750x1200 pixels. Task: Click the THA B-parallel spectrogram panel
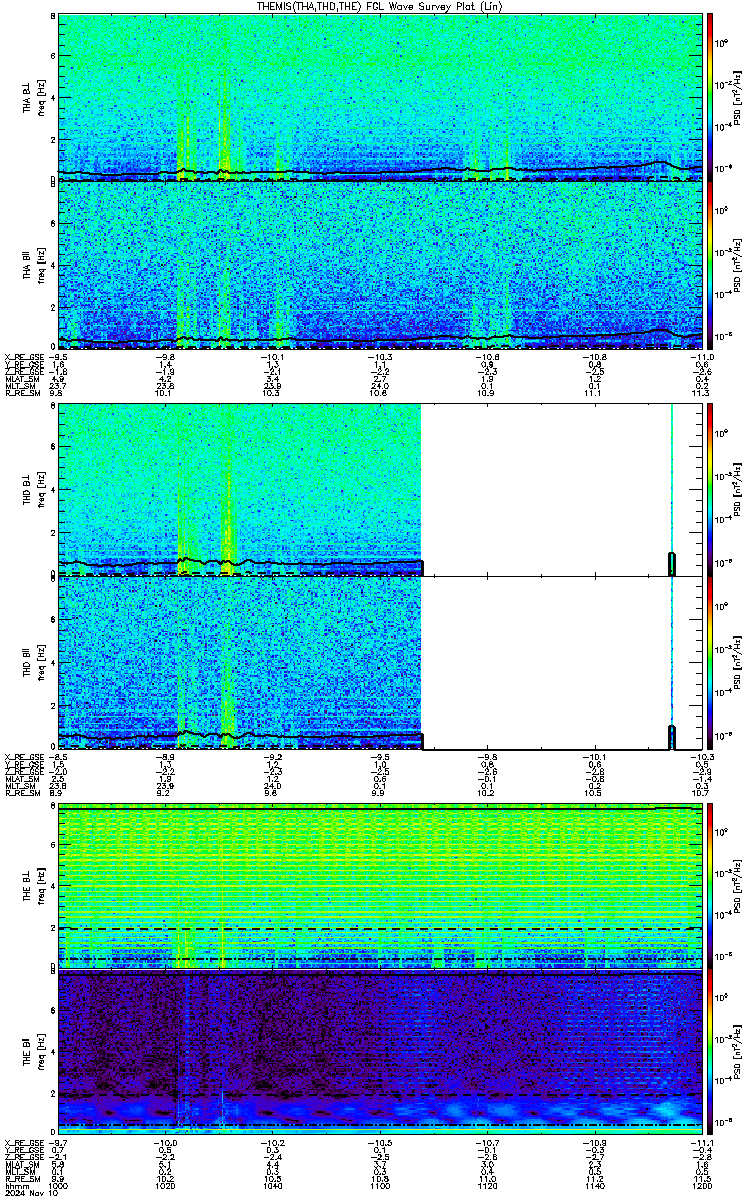click(x=380, y=265)
